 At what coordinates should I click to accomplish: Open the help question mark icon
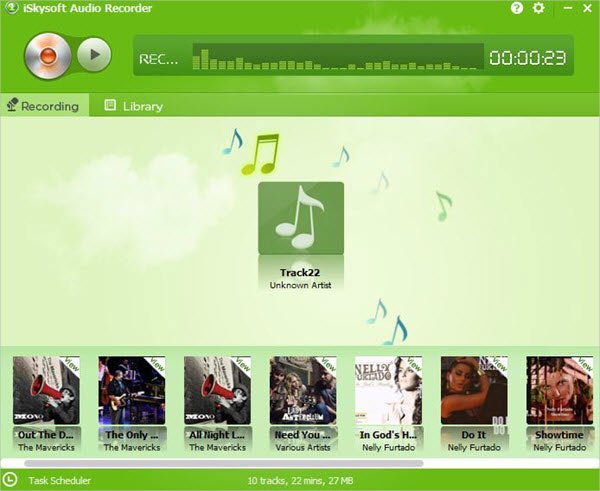[x=517, y=8]
